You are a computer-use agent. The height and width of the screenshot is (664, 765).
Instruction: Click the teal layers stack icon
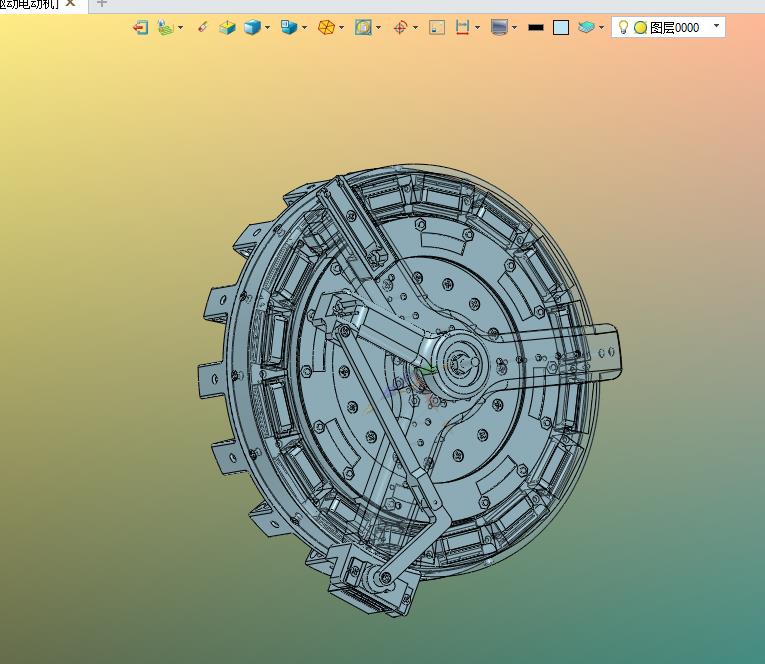click(586, 27)
